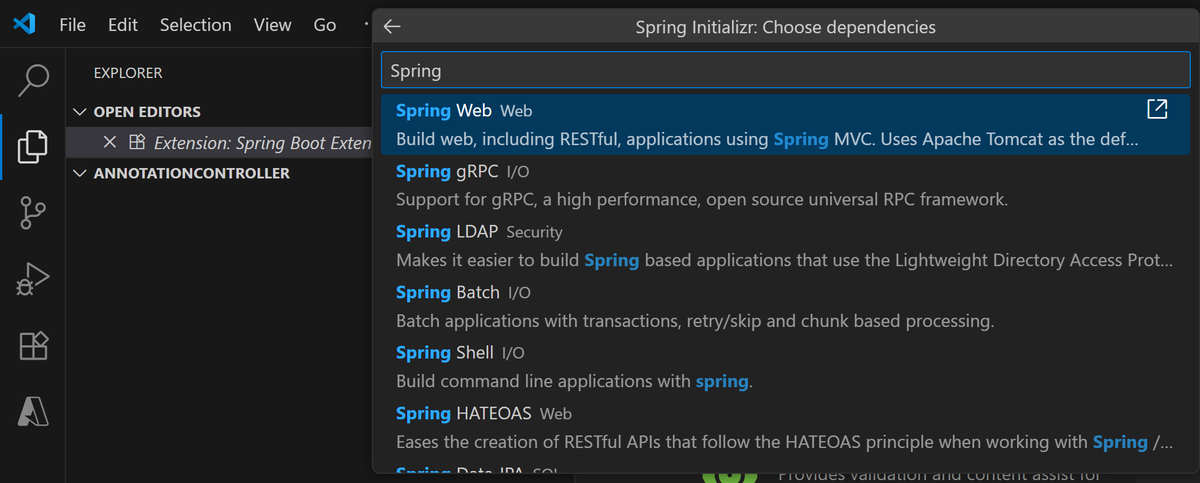The image size is (1200, 483).
Task: Click the extension file icon in Open Editors
Action: tap(138, 142)
